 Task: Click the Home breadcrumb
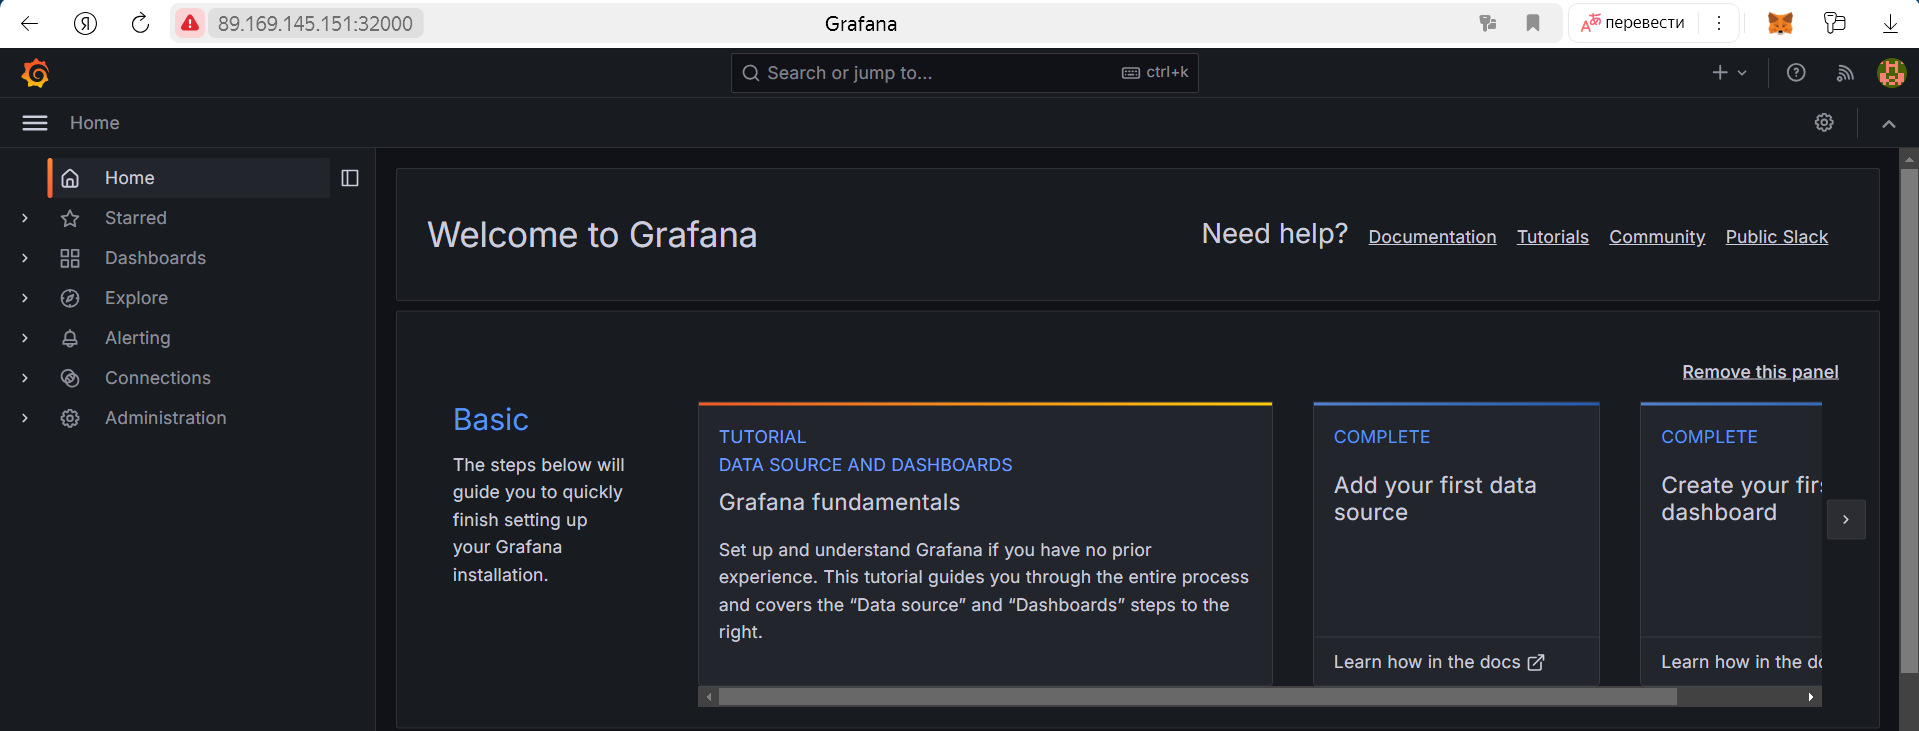coord(95,123)
